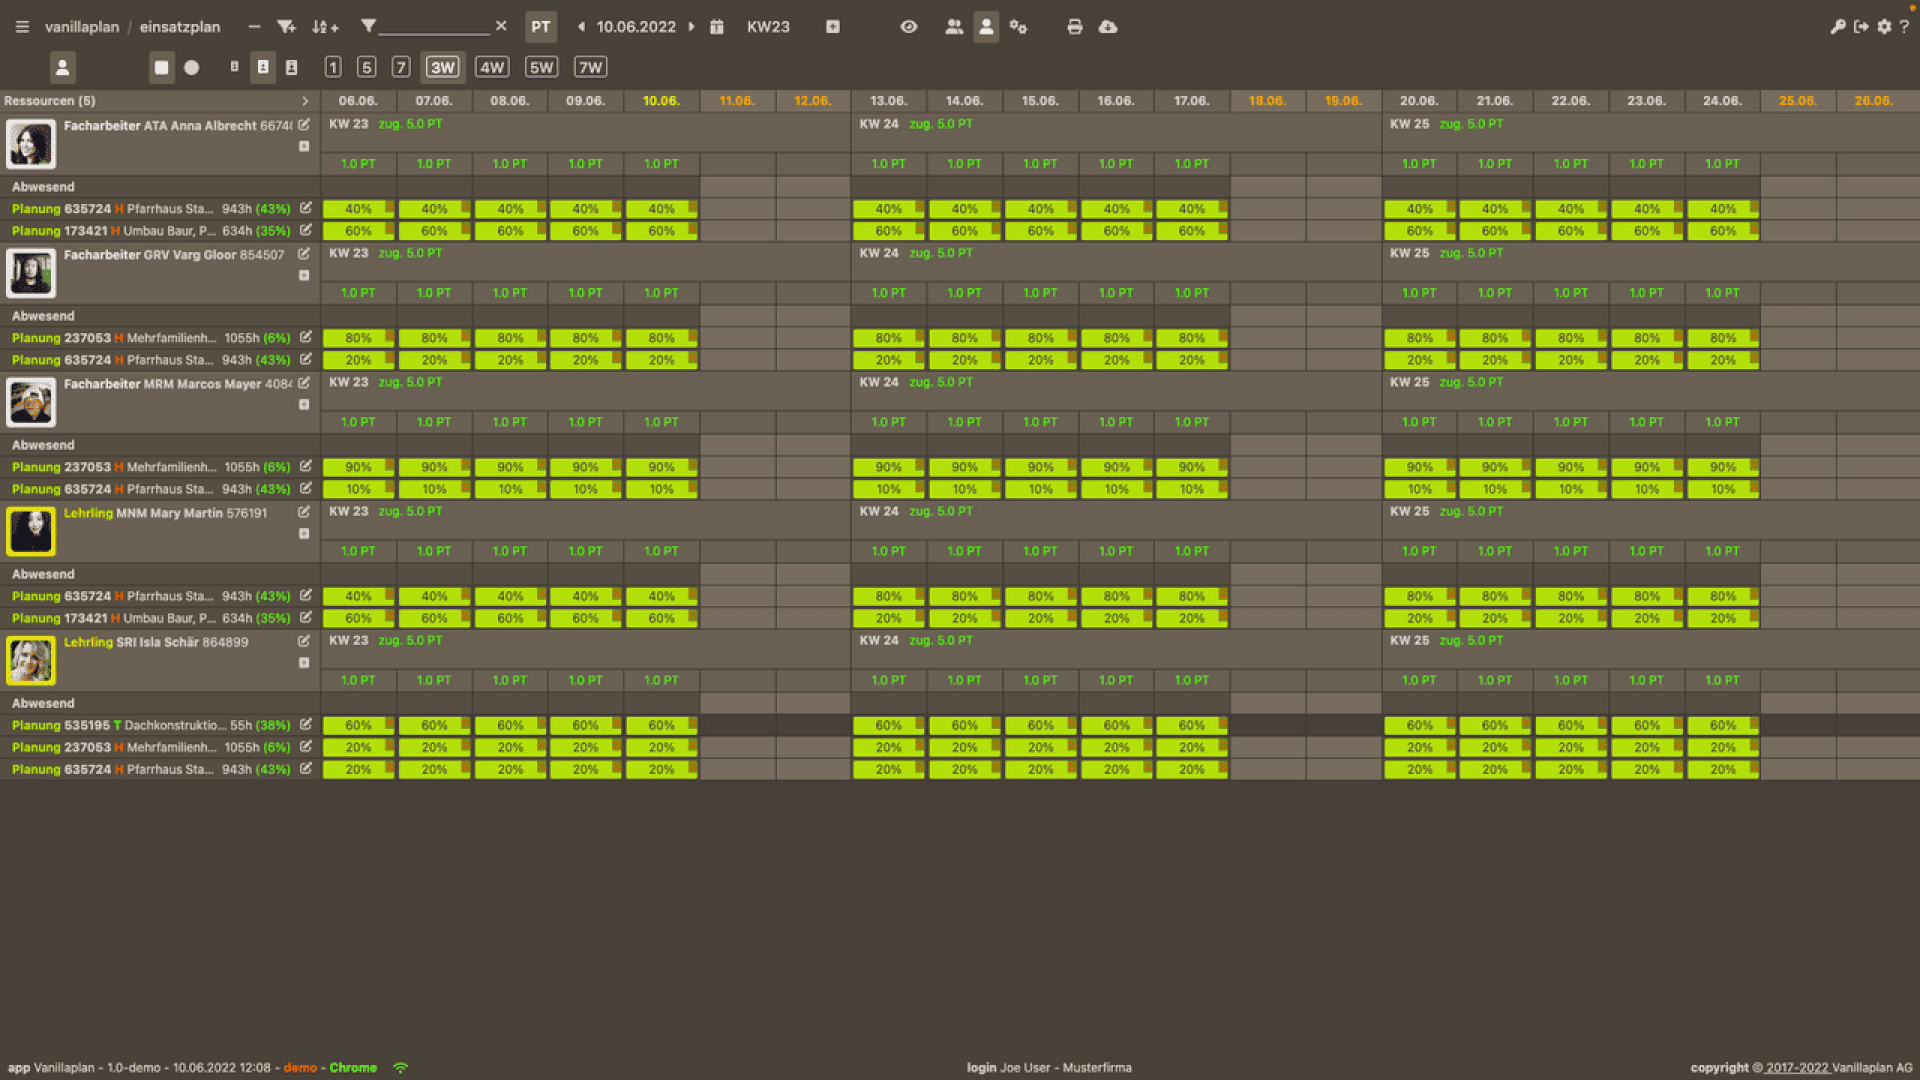Switch to the 1 day view
The height and width of the screenshot is (1080, 1920).
click(333, 67)
